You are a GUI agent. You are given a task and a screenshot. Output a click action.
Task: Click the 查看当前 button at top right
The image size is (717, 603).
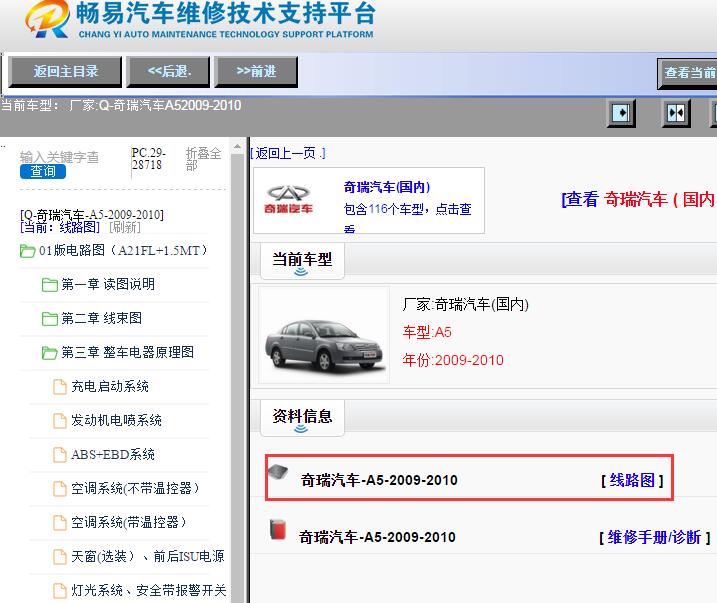pyautogui.click(x=687, y=73)
